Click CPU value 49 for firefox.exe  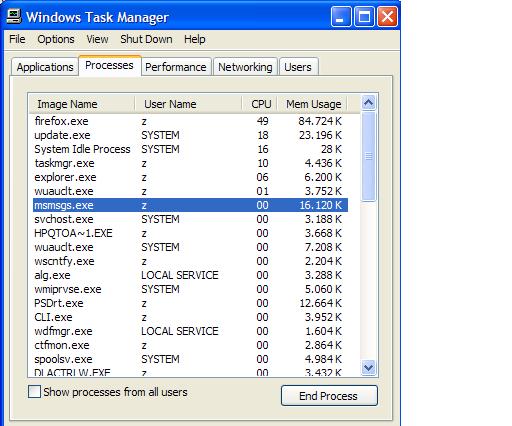(263, 121)
